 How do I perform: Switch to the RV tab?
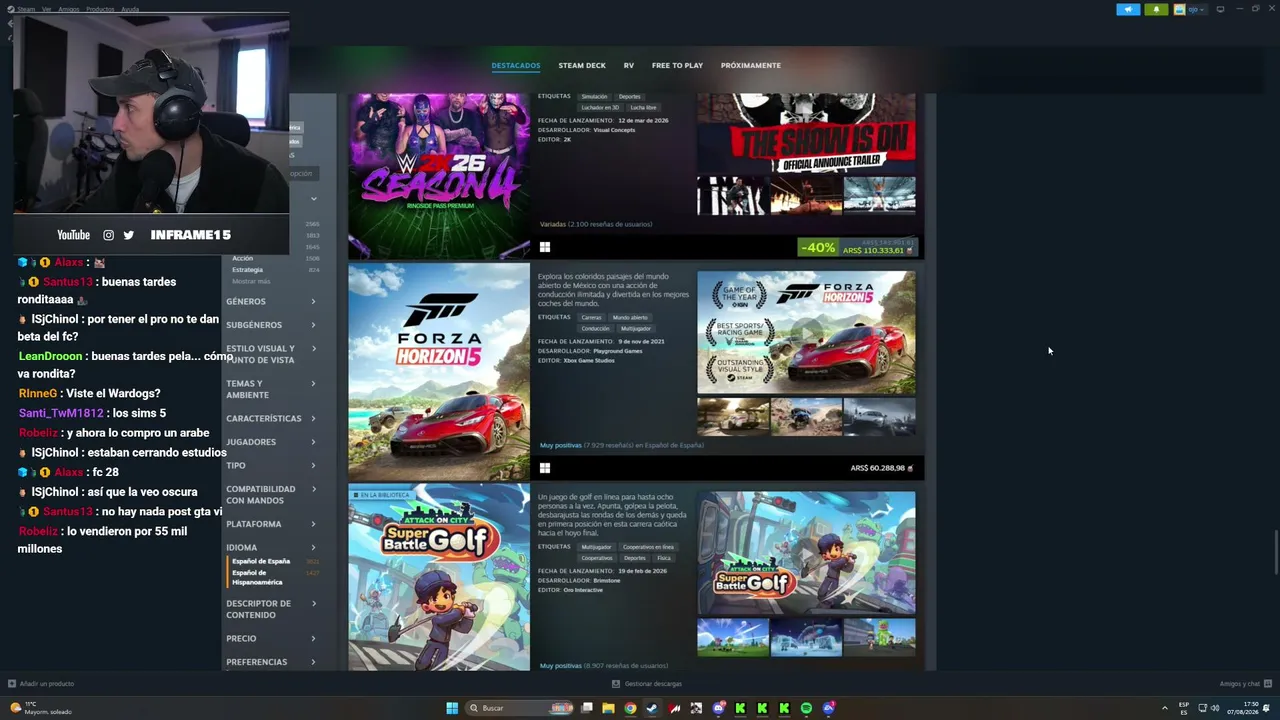coord(629,65)
